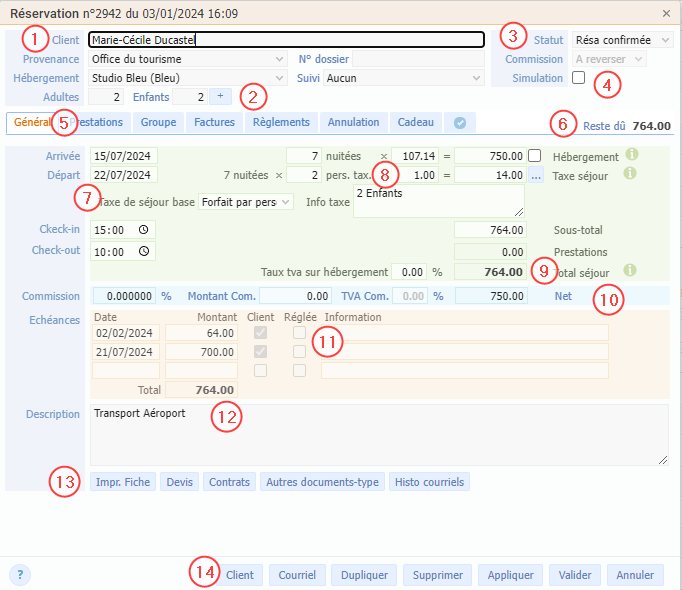Switch to the Factures tab
Viewport: 682px width, 590px height.
pyautogui.click(x=214, y=122)
